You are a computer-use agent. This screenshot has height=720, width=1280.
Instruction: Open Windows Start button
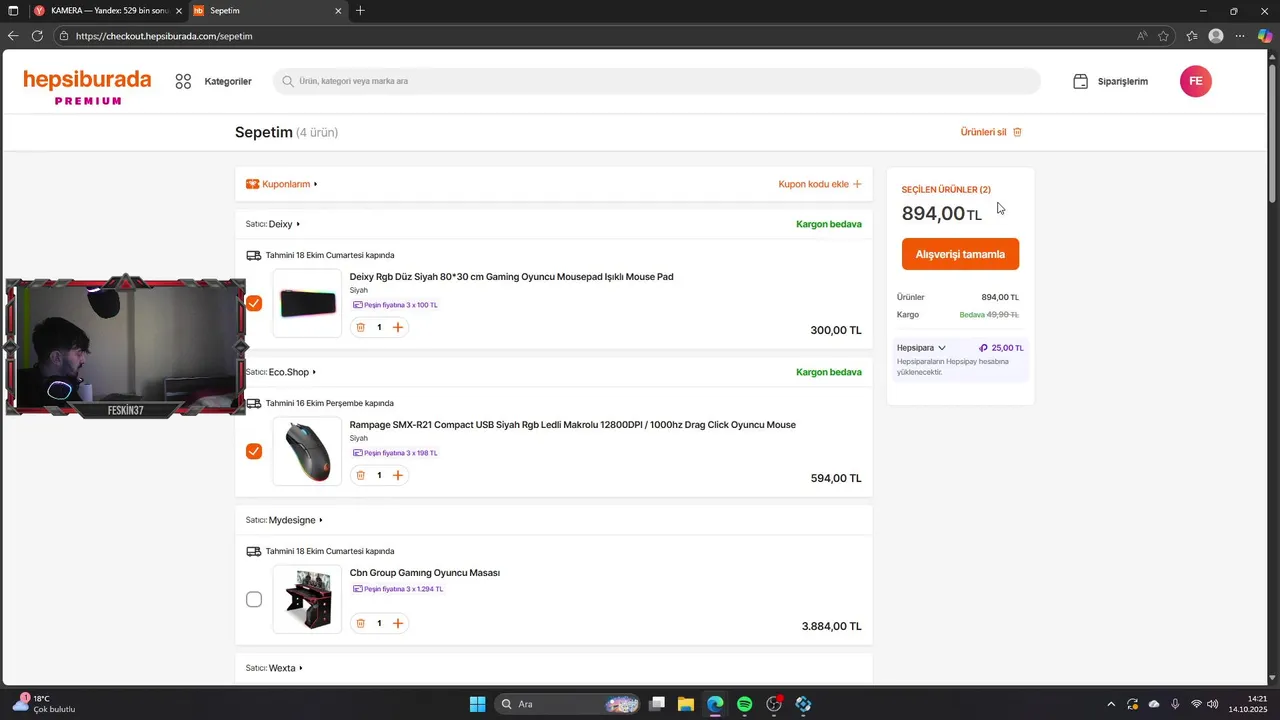(x=477, y=704)
